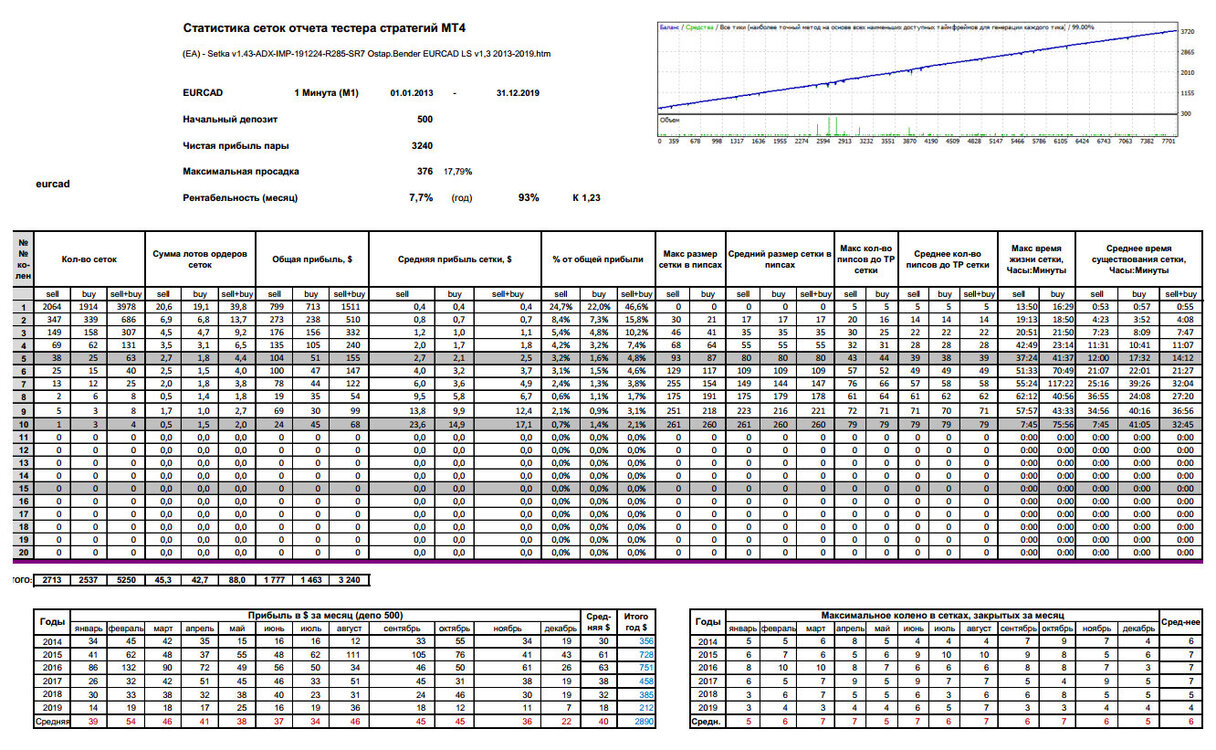Click the end date '31.12.2019'
Viewport: 1216px width, 750px height.
pos(517,92)
